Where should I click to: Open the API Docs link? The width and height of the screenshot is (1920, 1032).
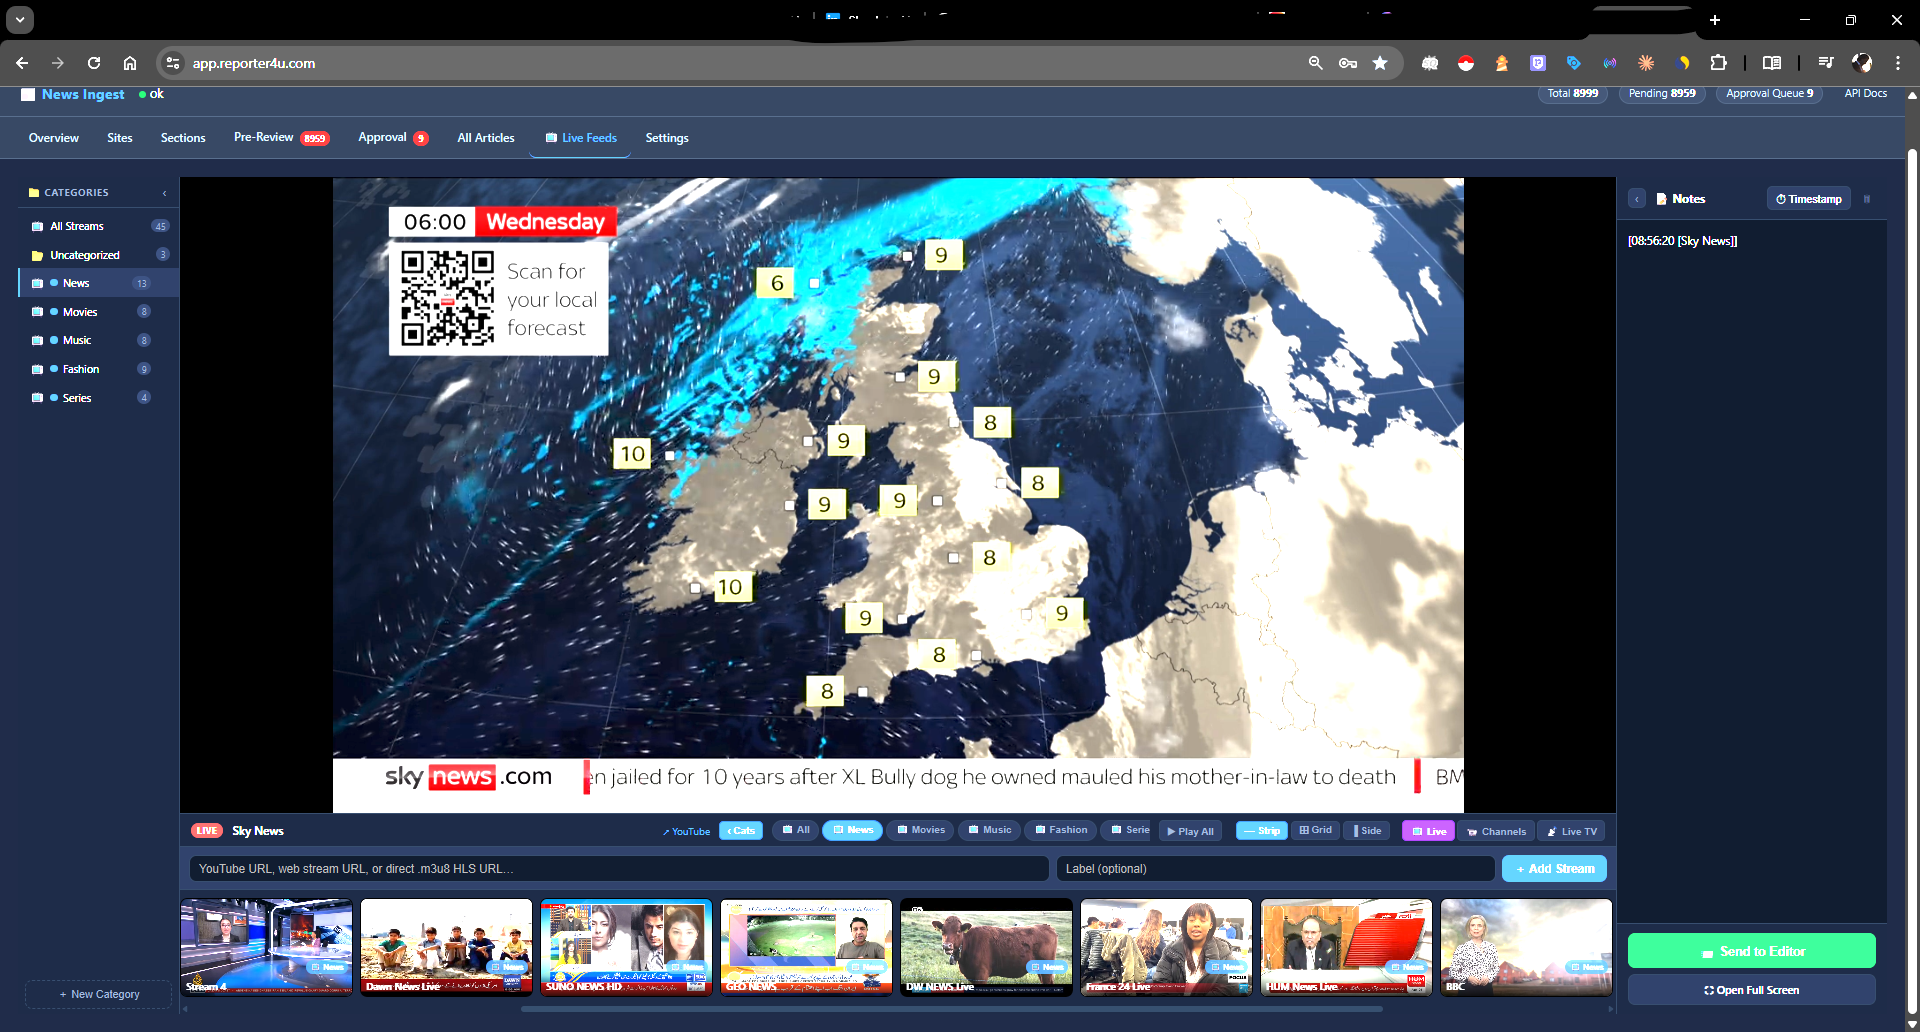[1865, 93]
